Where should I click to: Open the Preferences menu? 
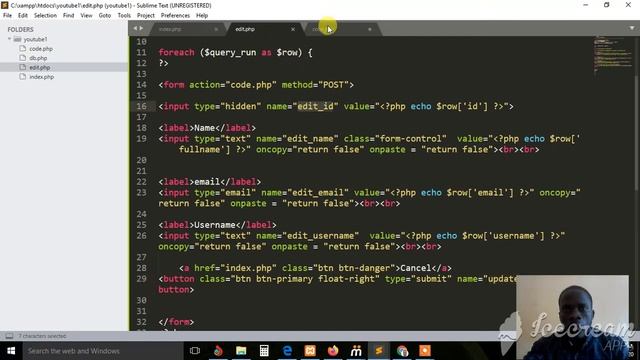[x=175, y=15]
